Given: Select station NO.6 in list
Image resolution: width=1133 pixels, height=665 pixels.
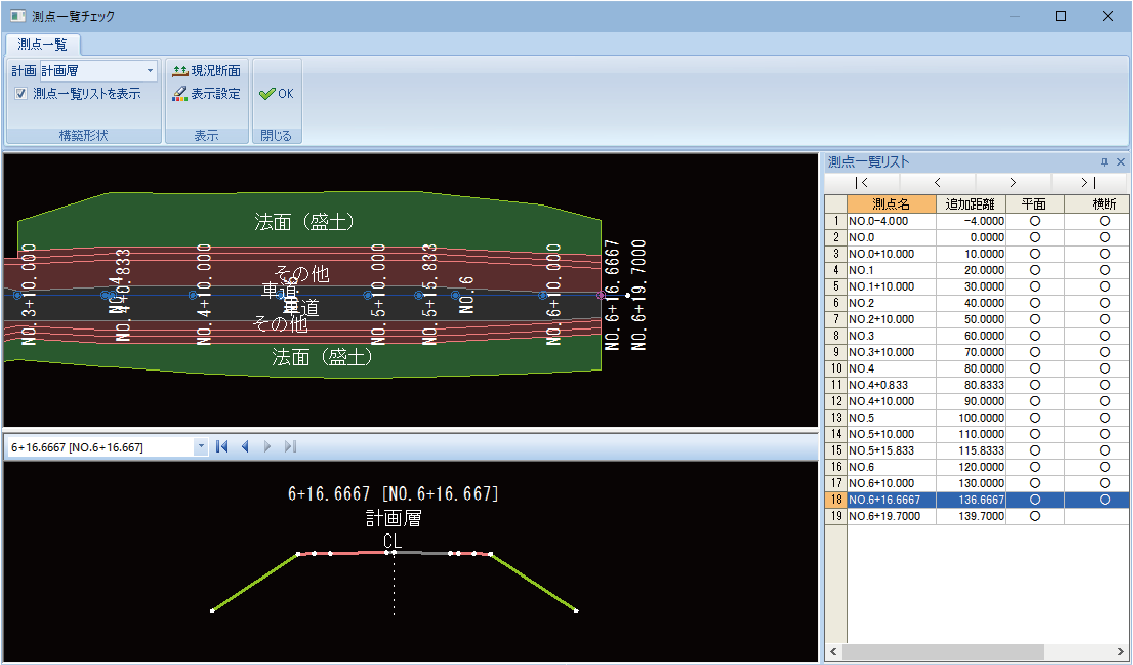Looking at the screenshot, I should [891, 467].
